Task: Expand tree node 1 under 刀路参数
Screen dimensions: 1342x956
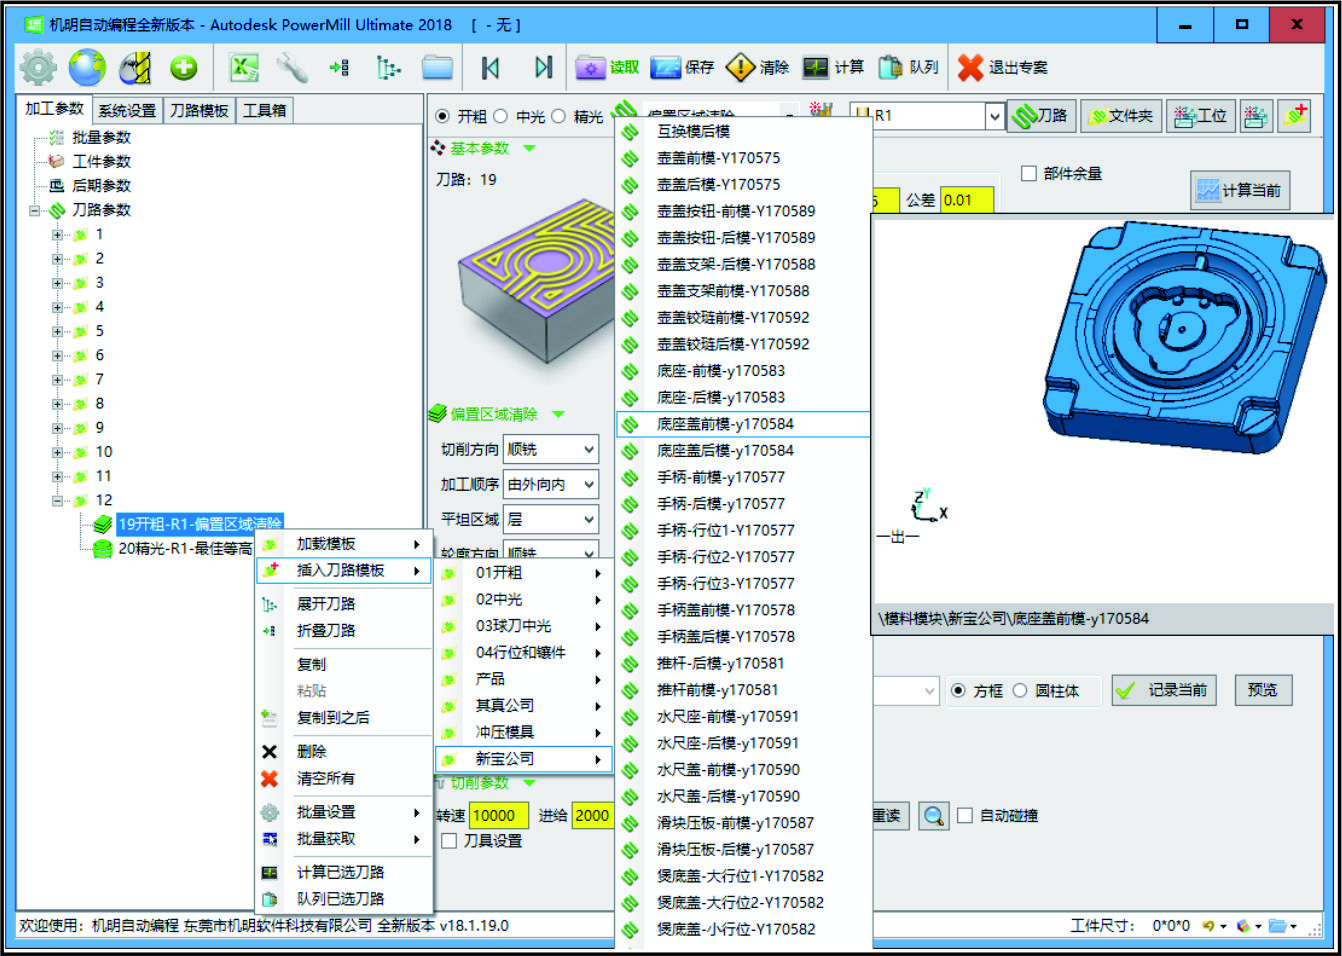Action: point(57,235)
